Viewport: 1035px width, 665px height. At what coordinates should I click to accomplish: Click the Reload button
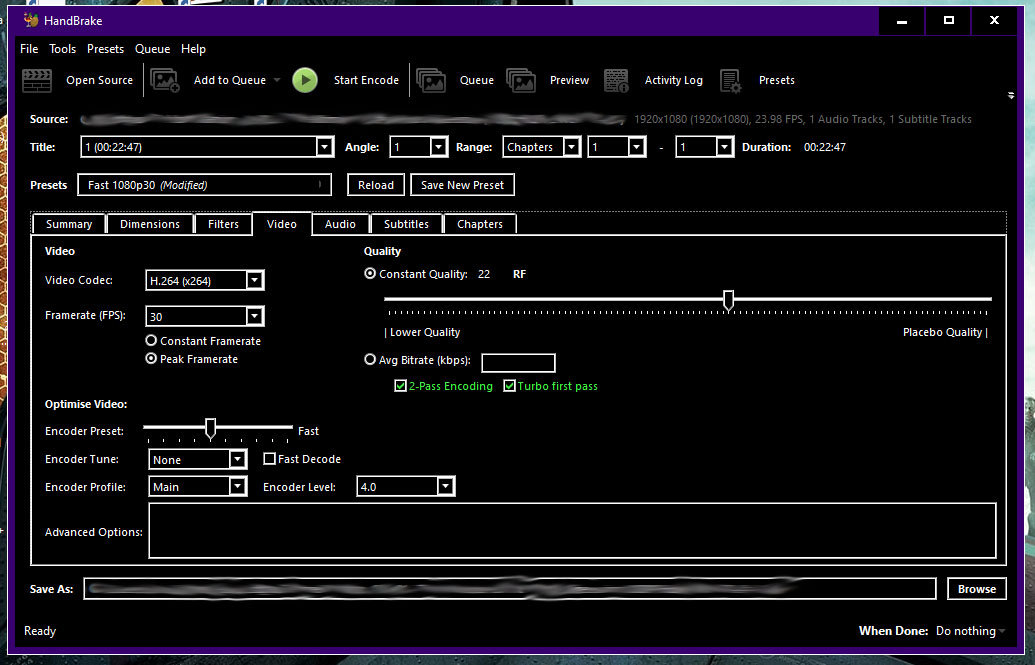click(376, 185)
